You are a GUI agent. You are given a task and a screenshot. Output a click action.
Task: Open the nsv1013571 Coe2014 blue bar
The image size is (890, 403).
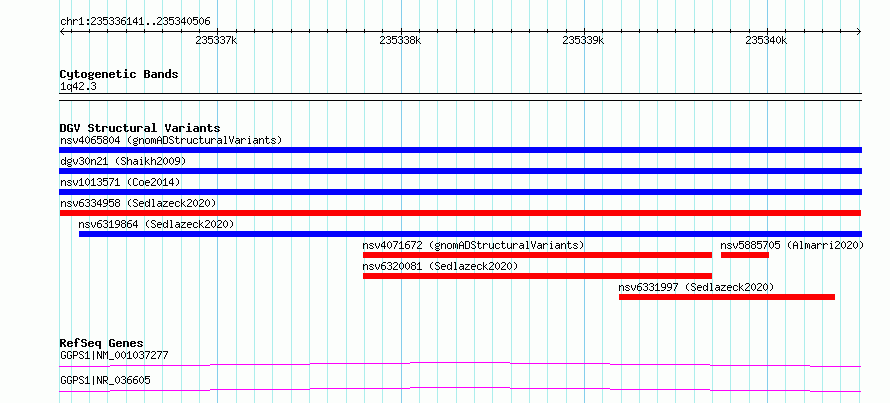[460, 192]
